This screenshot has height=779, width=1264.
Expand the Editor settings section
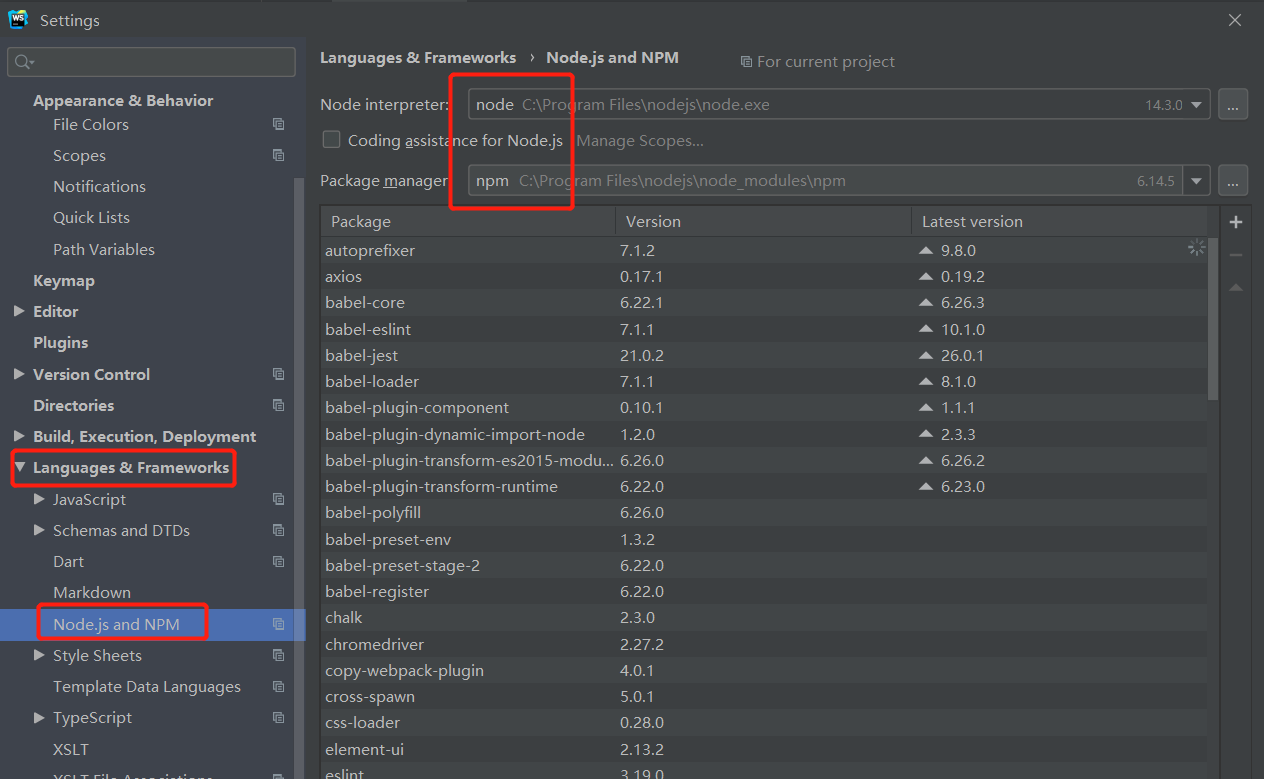[x=19, y=312]
